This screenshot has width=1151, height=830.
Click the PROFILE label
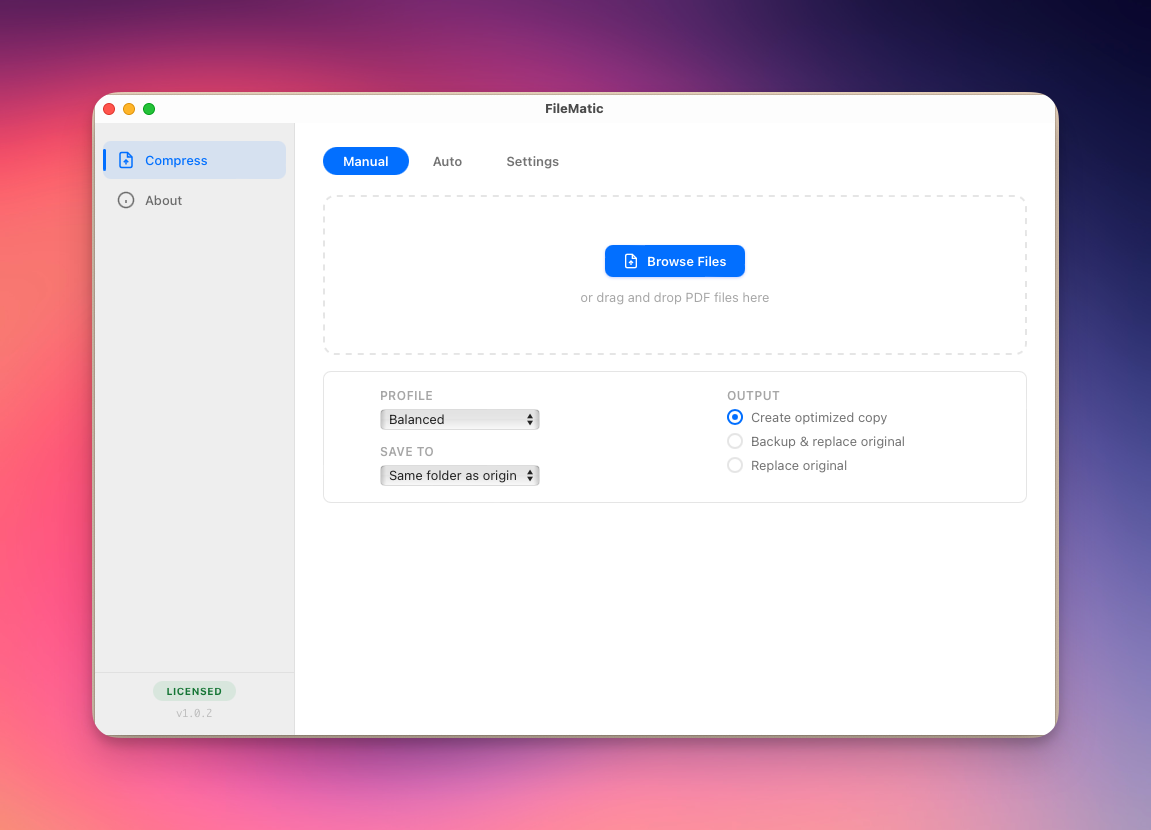pyautogui.click(x=406, y=396)
